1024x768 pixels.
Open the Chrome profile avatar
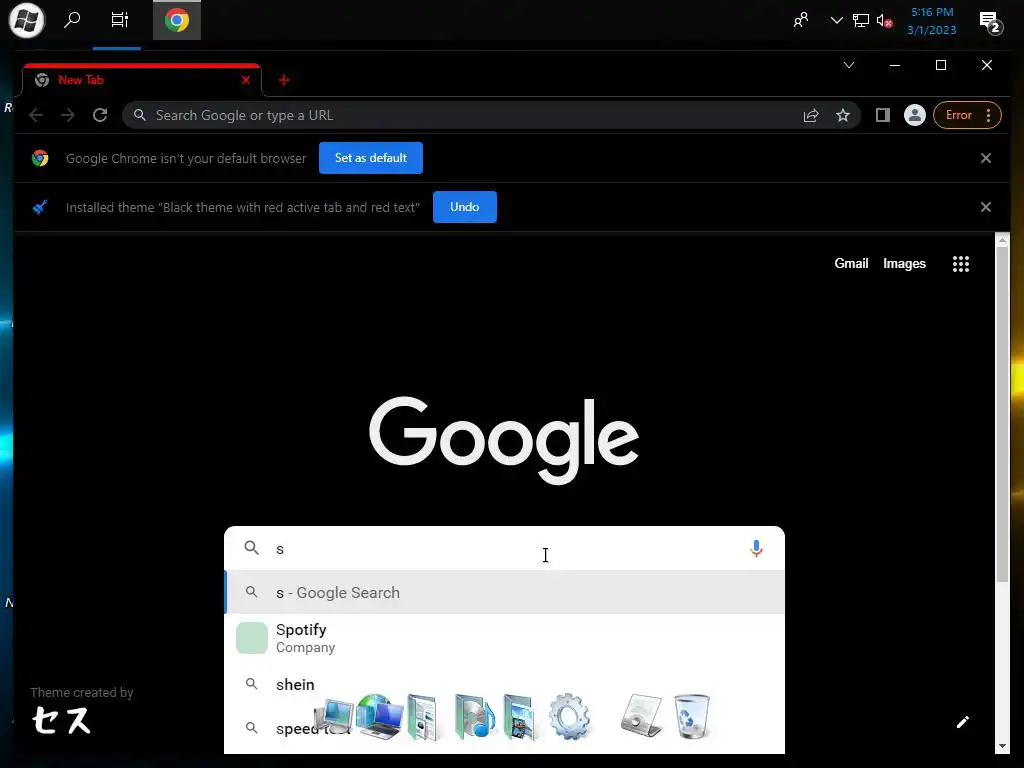point(914,115)
